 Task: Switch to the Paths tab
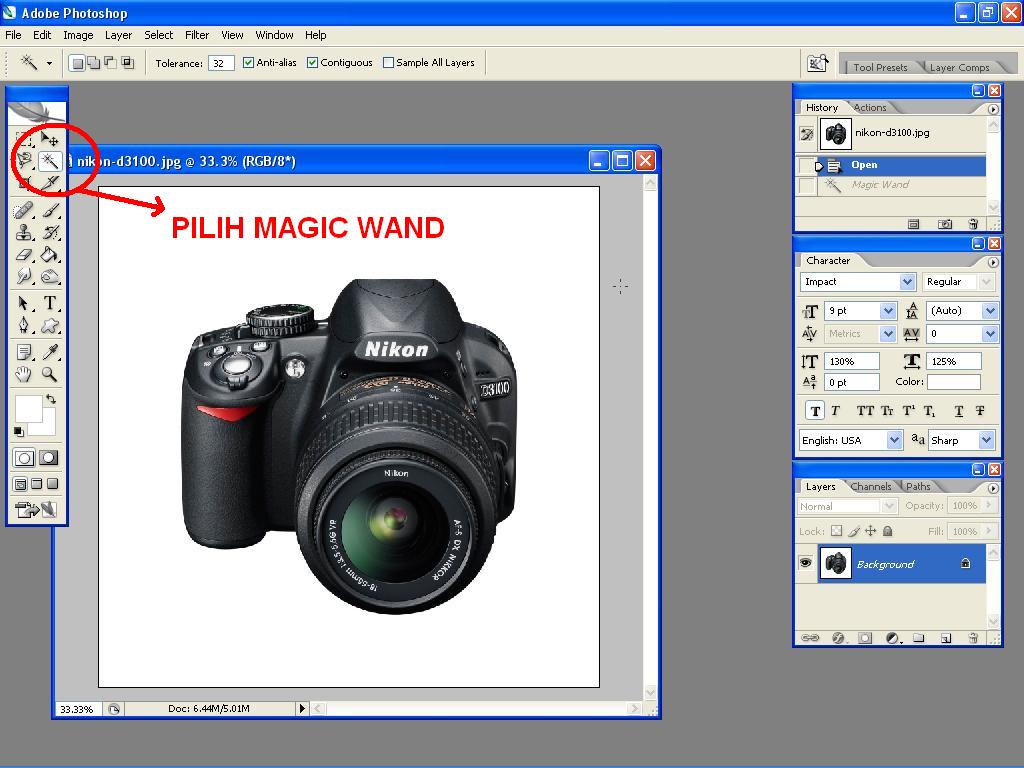coord(918,487)
